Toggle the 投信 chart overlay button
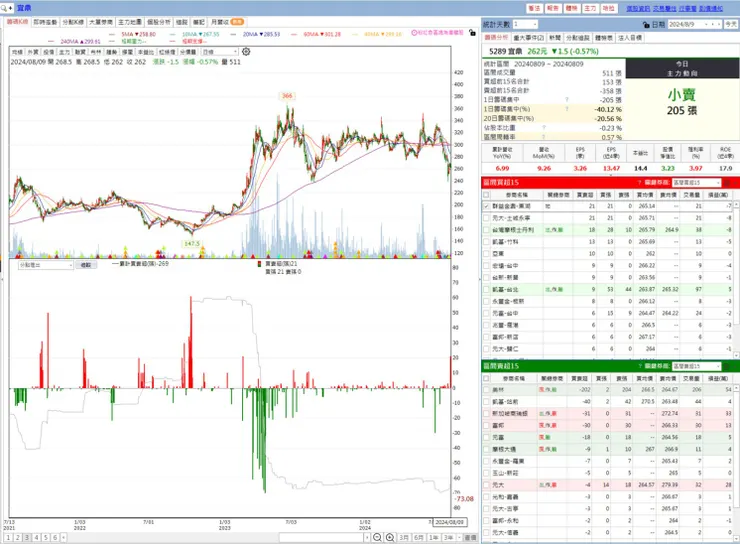 48,52
